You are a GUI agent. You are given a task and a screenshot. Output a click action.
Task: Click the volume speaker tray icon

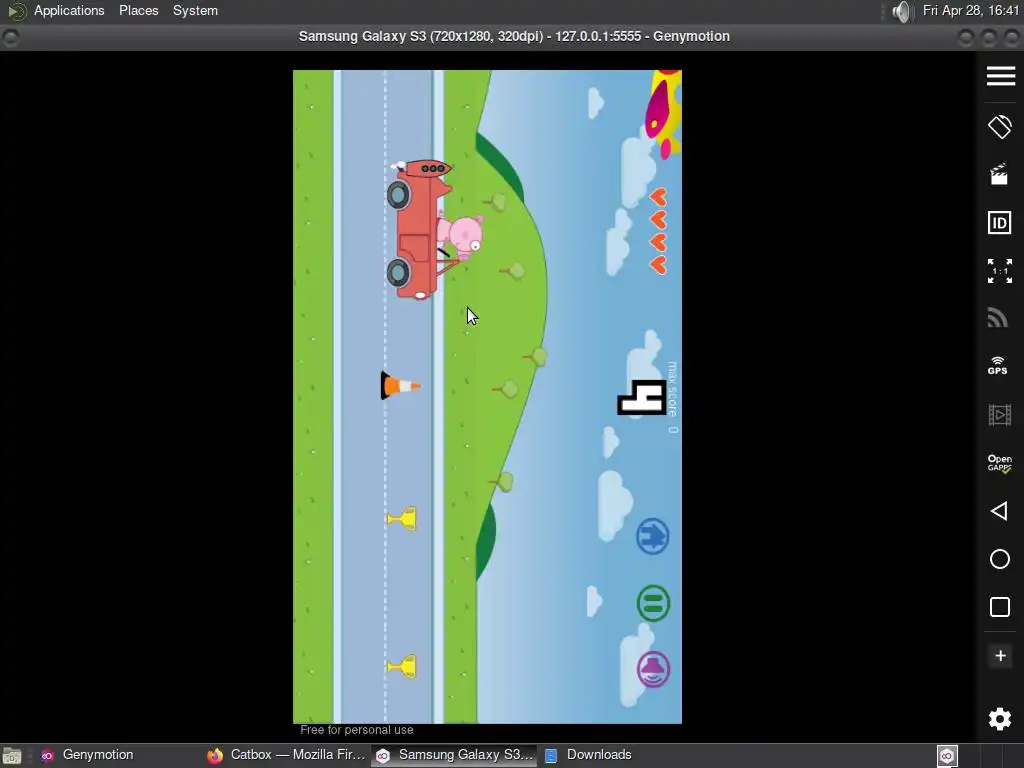pyautogui.click(x=901, y=11)
